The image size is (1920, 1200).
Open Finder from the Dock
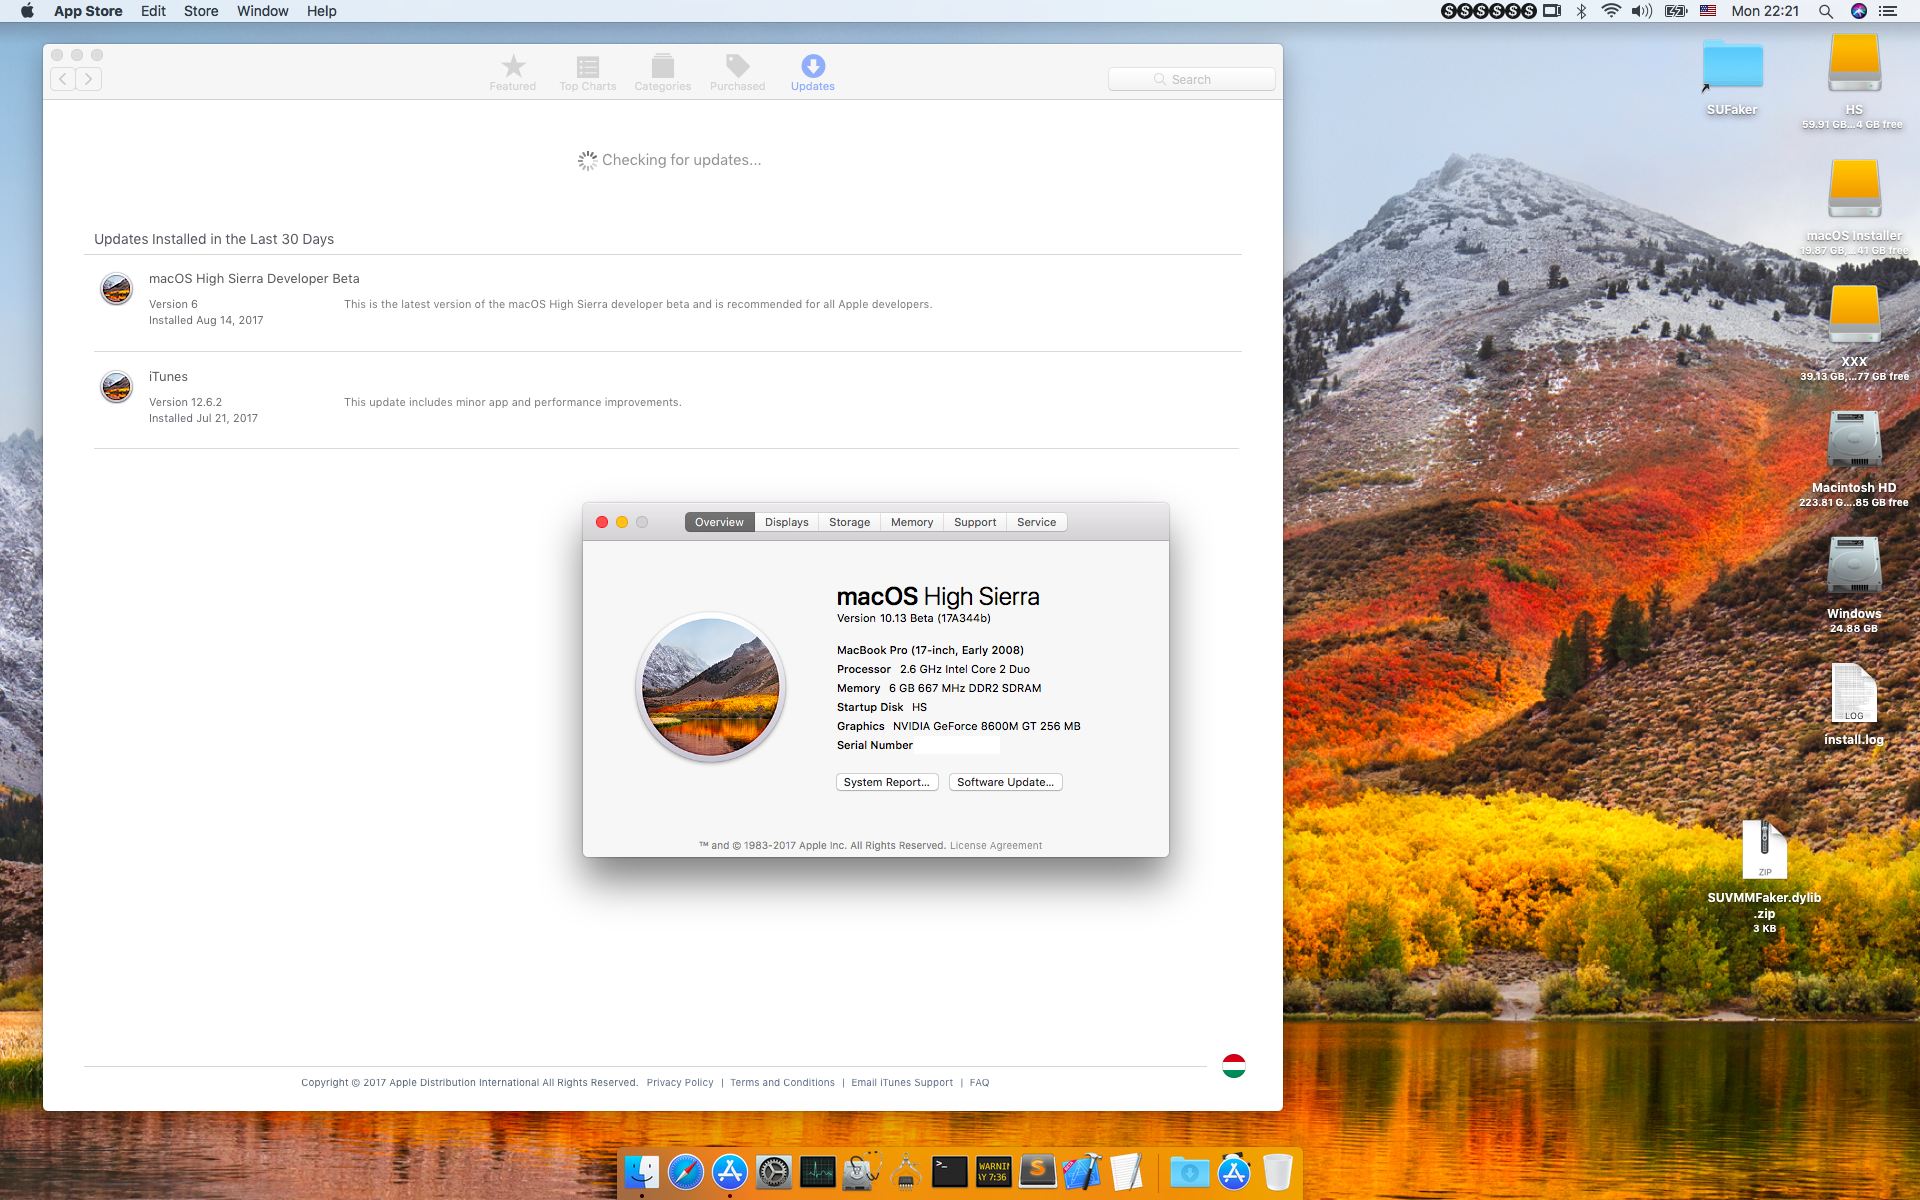pos(642,1172)
